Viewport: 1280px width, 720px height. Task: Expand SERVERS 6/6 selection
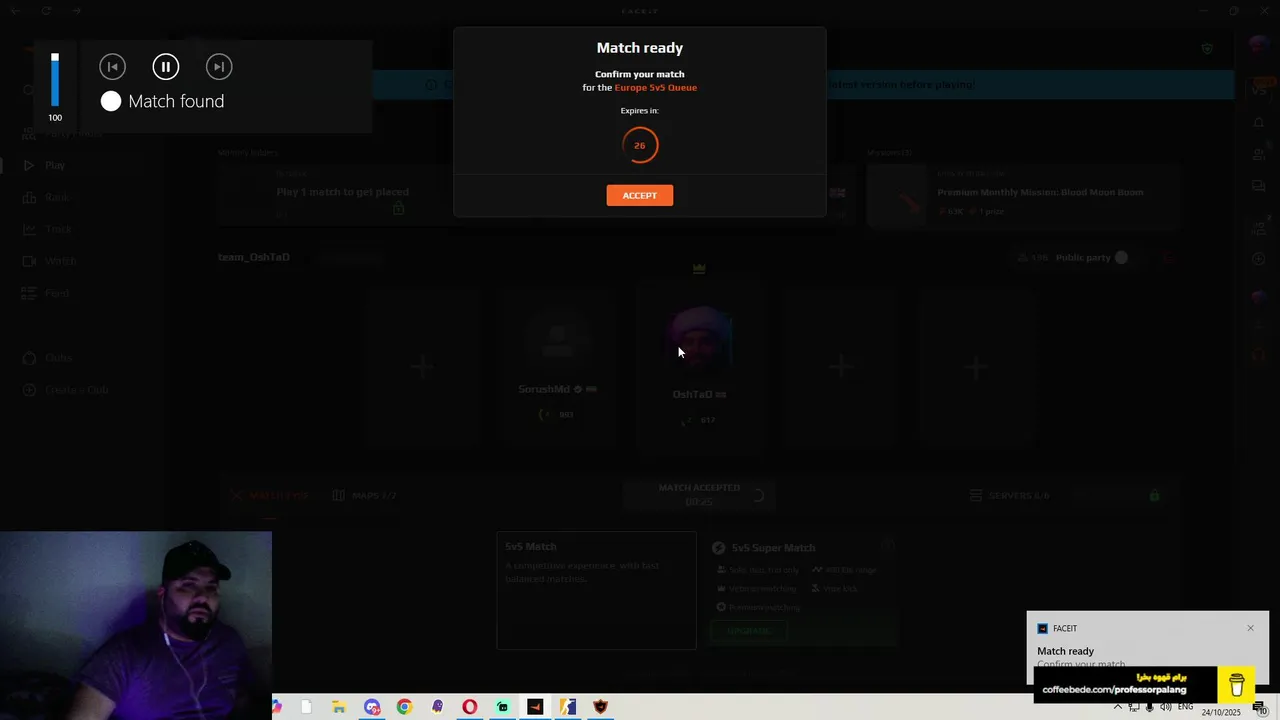click(1010, 495)
